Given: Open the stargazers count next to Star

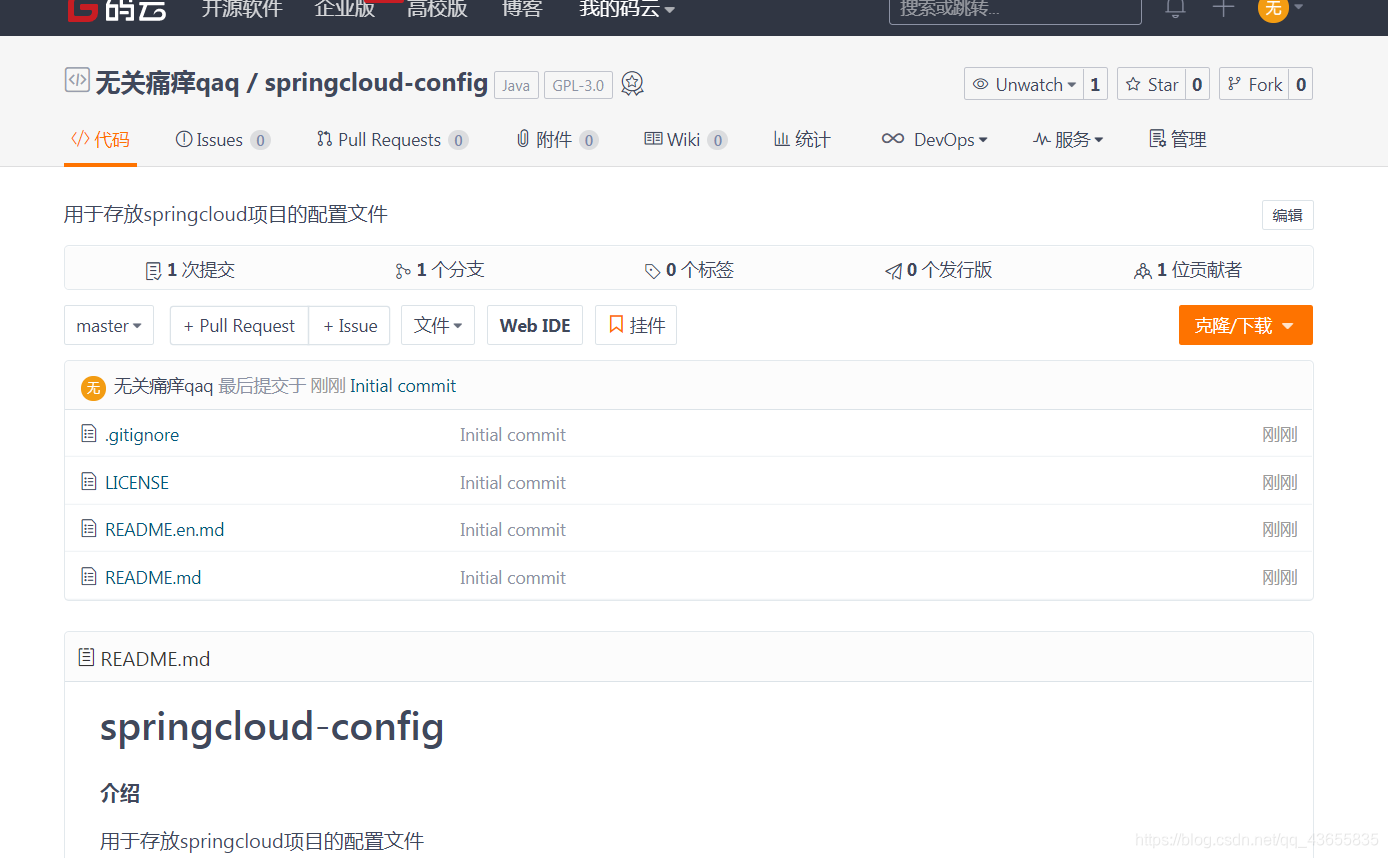Looking at the screenshot, I should [x=1197, y=84].
